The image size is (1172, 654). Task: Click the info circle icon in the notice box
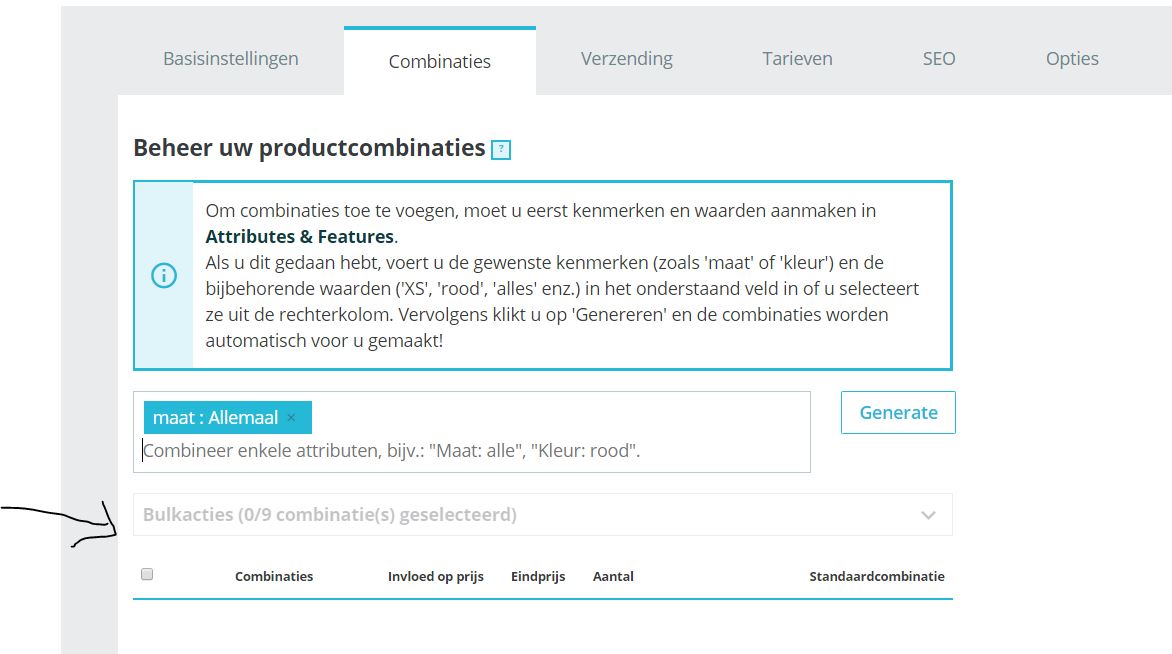[x=164, y=276]
